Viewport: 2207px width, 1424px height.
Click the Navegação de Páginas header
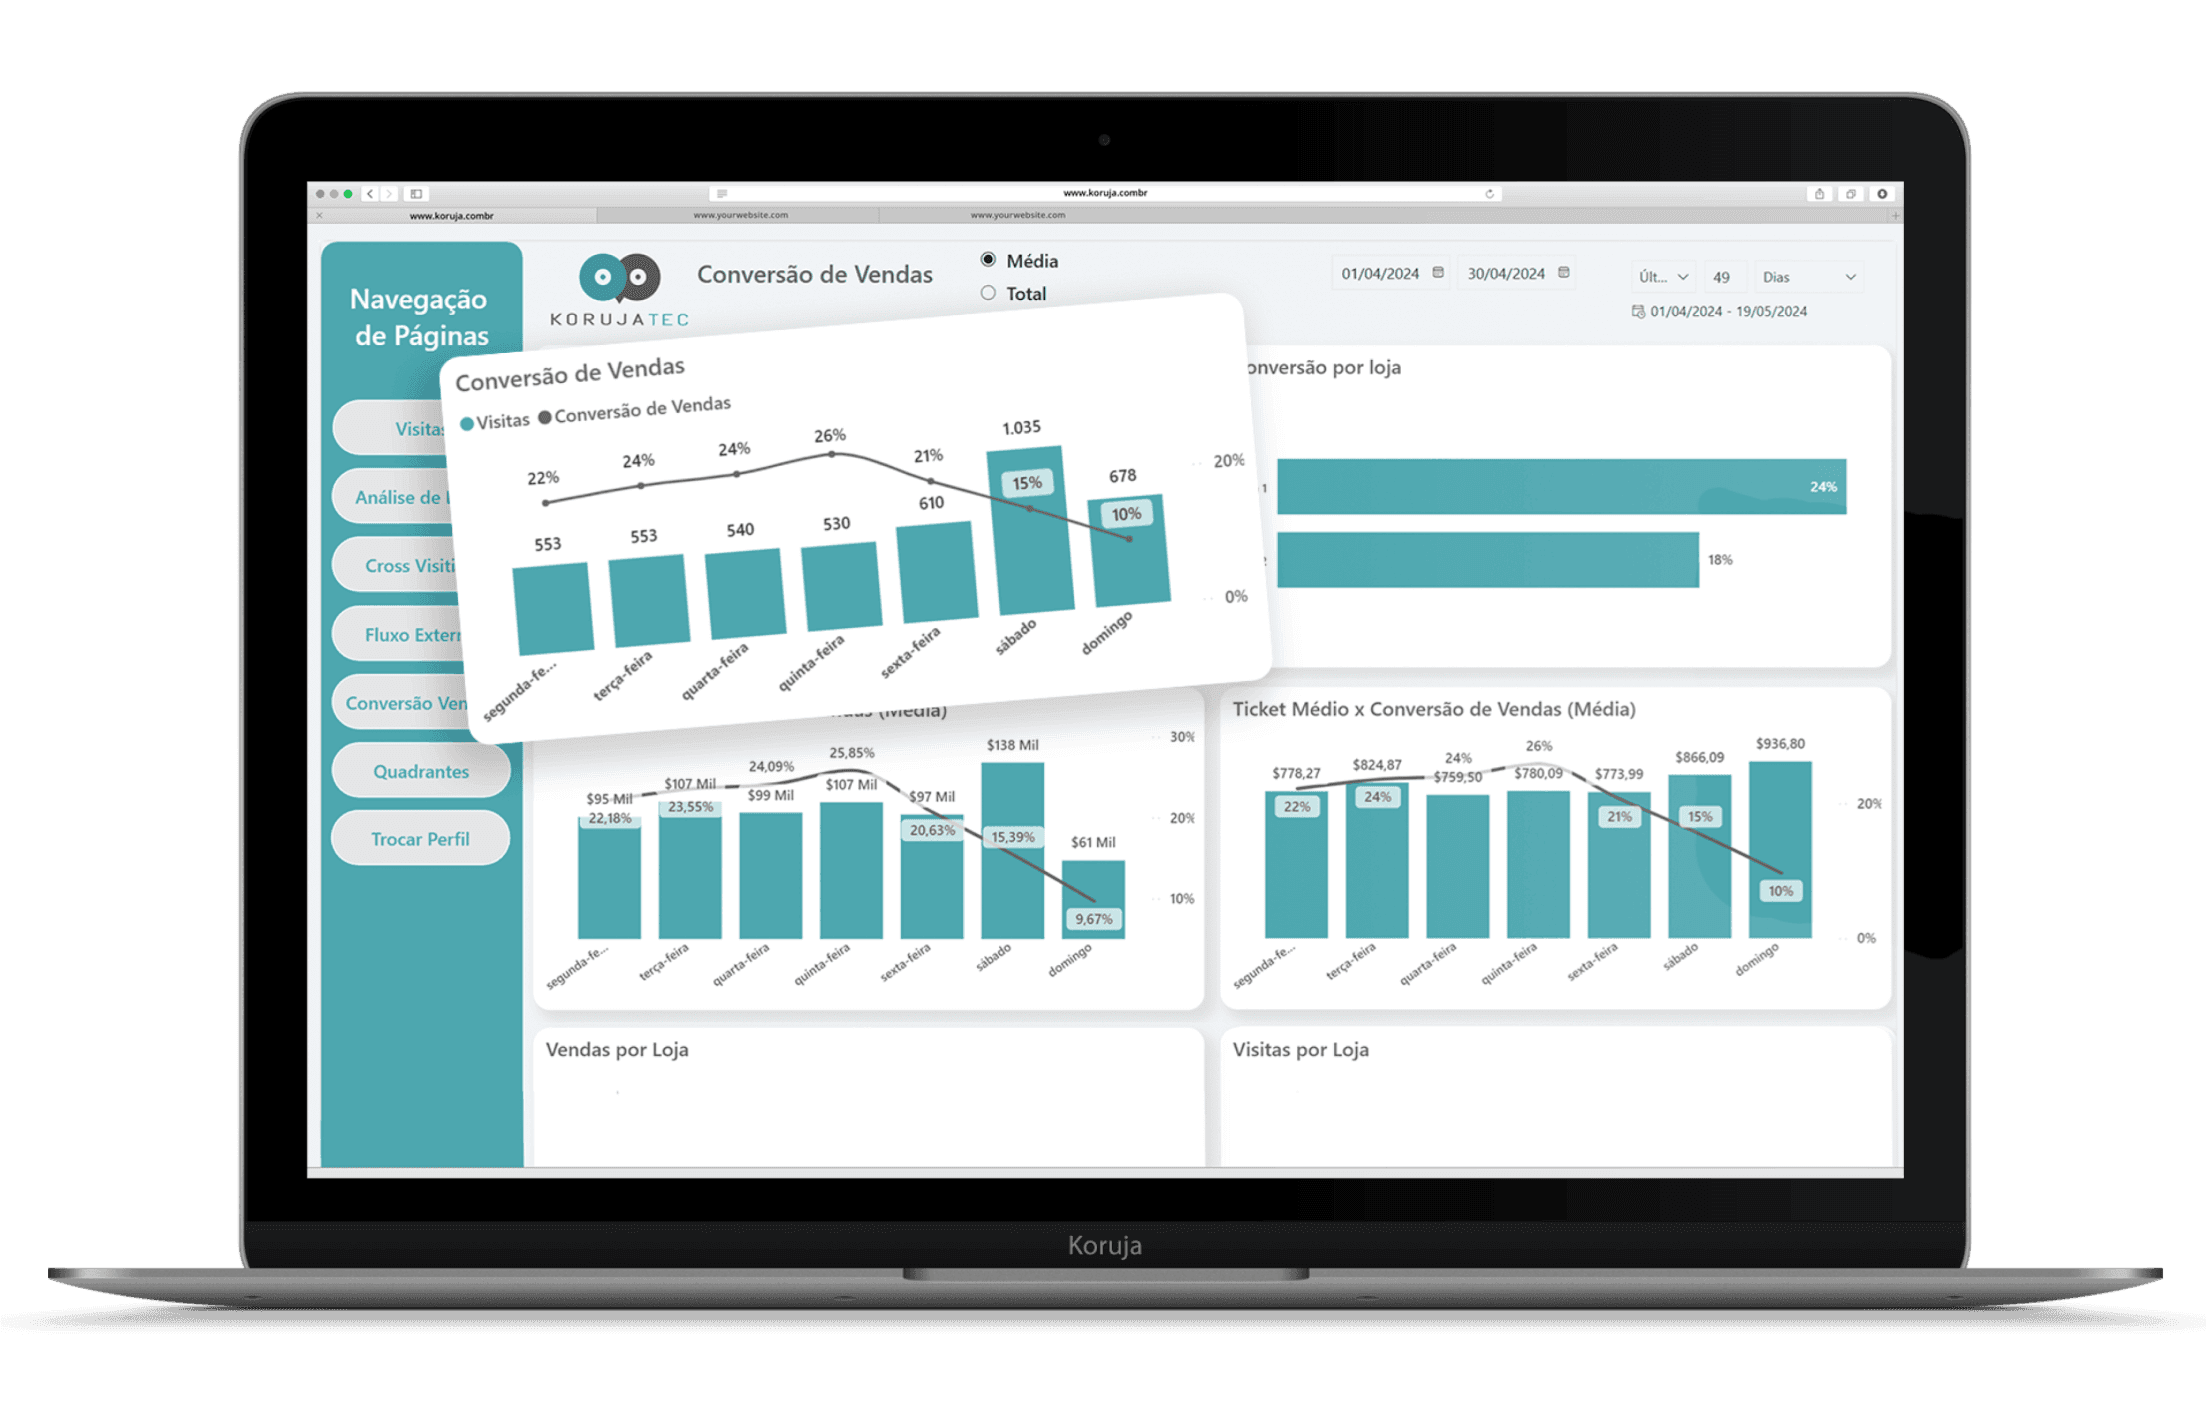click(421, 316)
